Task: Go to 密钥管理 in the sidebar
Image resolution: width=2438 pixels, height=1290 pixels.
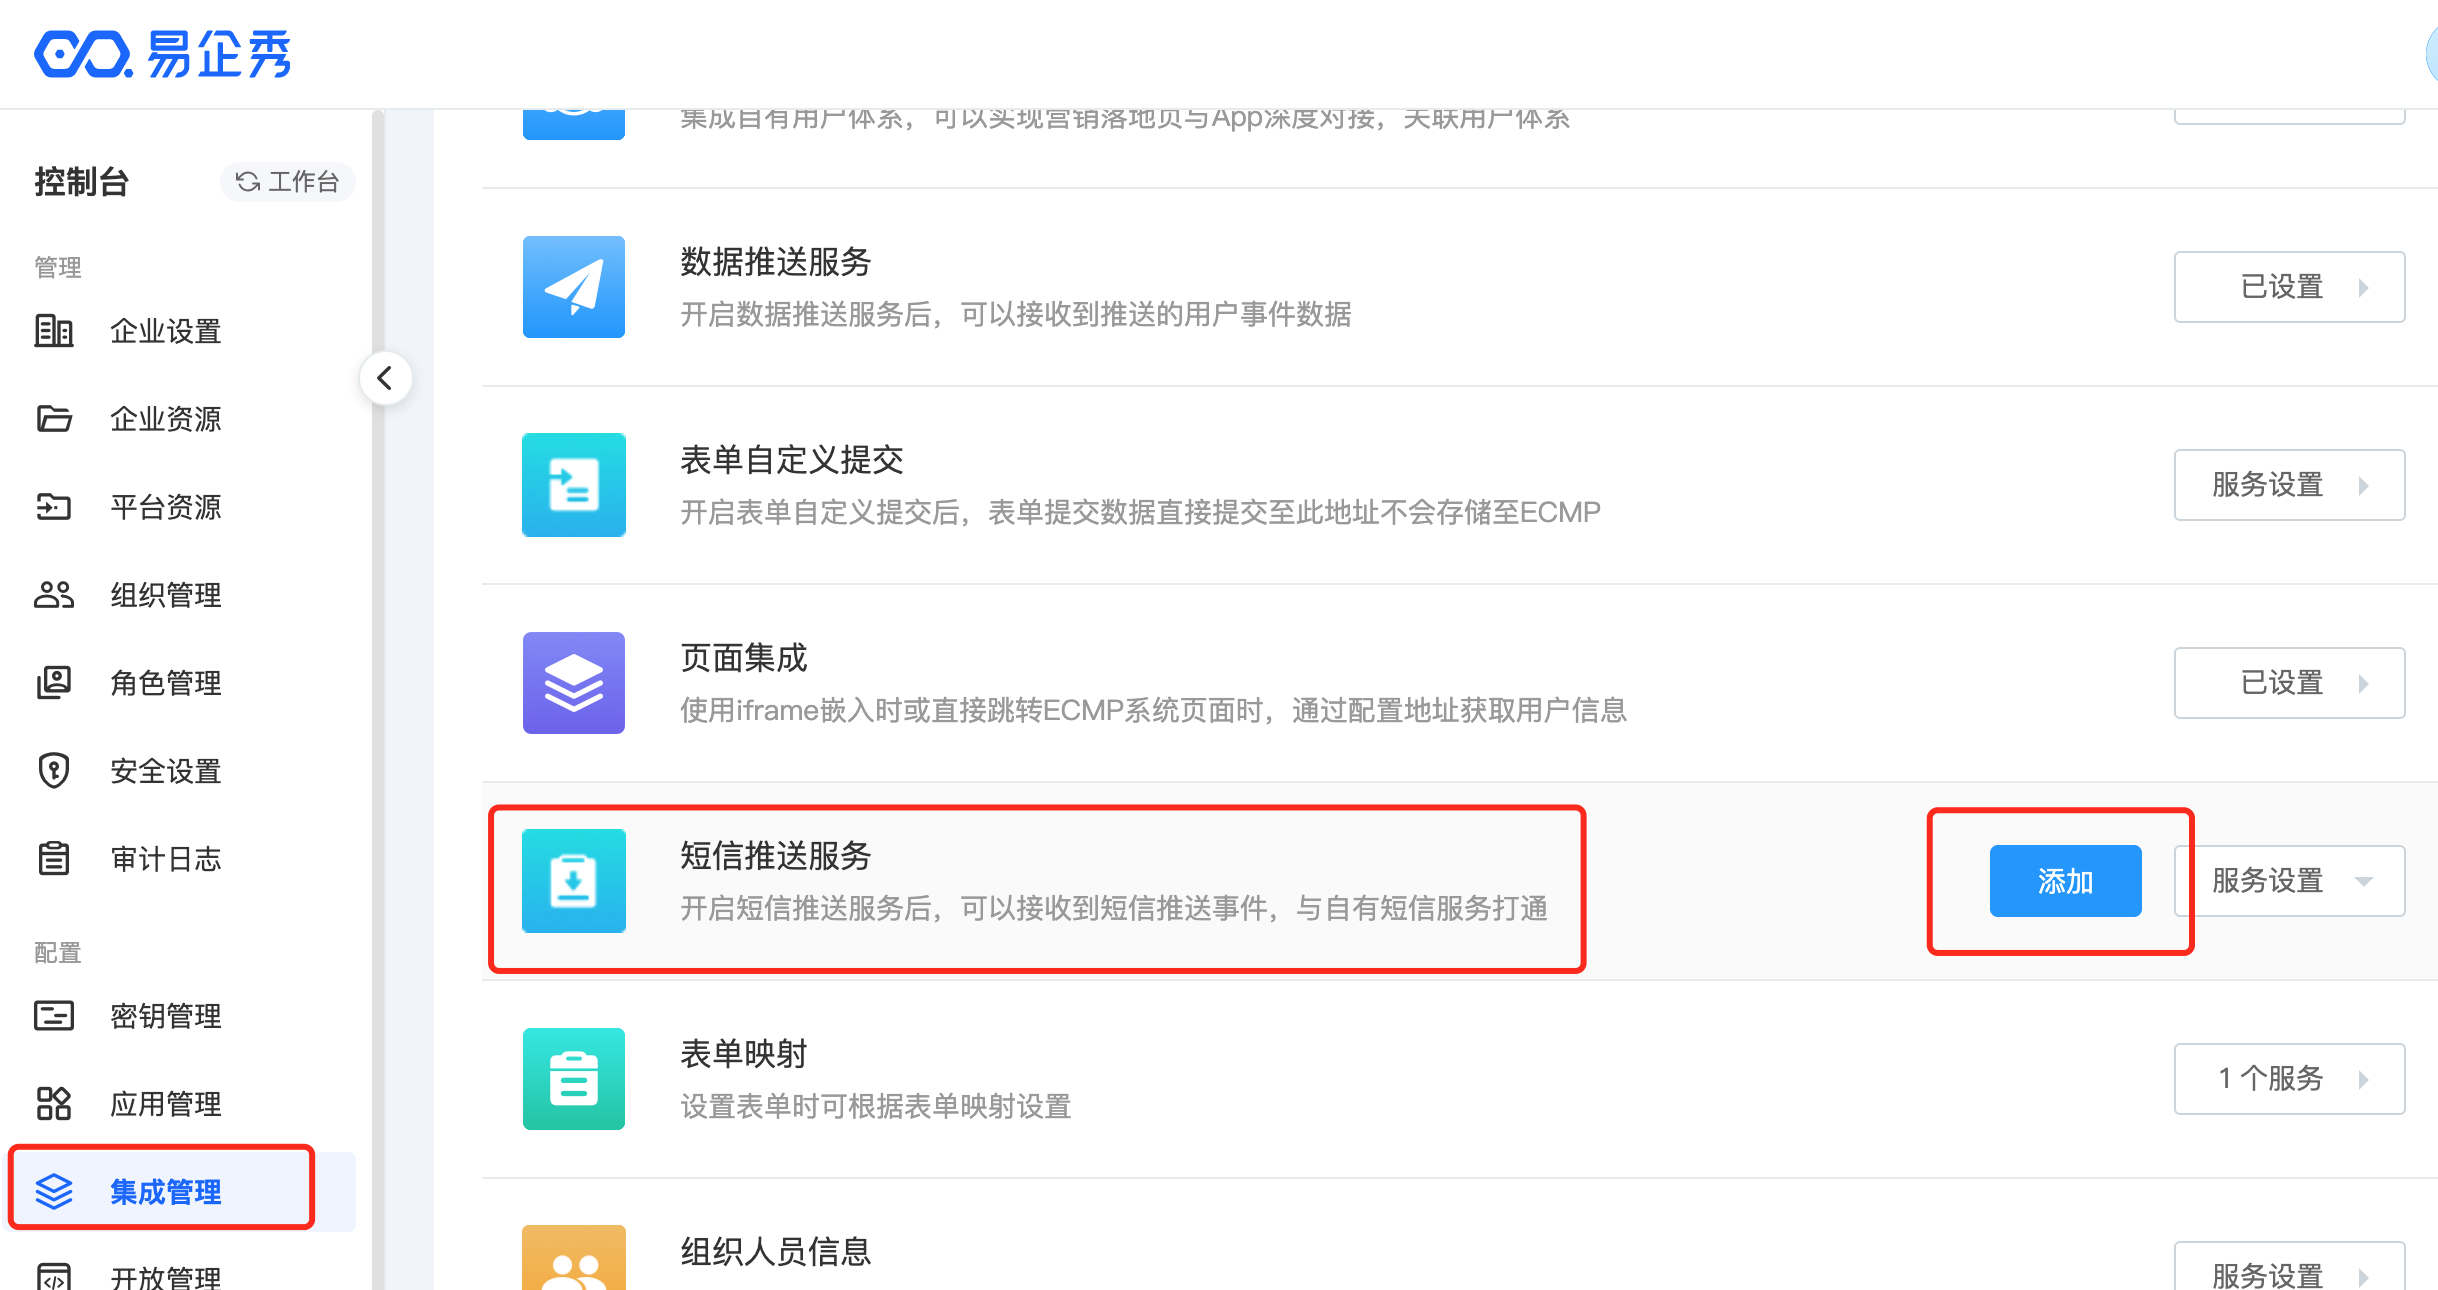Action: [x=165, y=1016]
